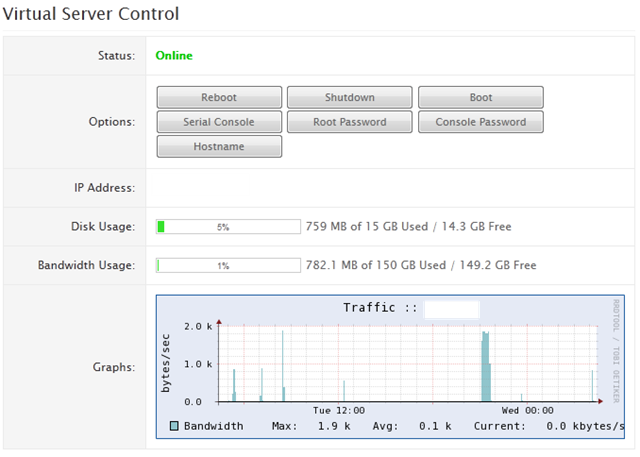Click the Bandwidth legend color square
Viewport: 640px width, 457px height.
[x=174, y=426]
